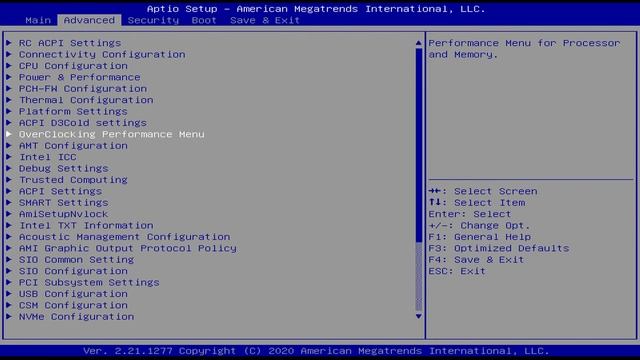Click arrow beside OverClocking Performance Menu

[x=9, y=134]
